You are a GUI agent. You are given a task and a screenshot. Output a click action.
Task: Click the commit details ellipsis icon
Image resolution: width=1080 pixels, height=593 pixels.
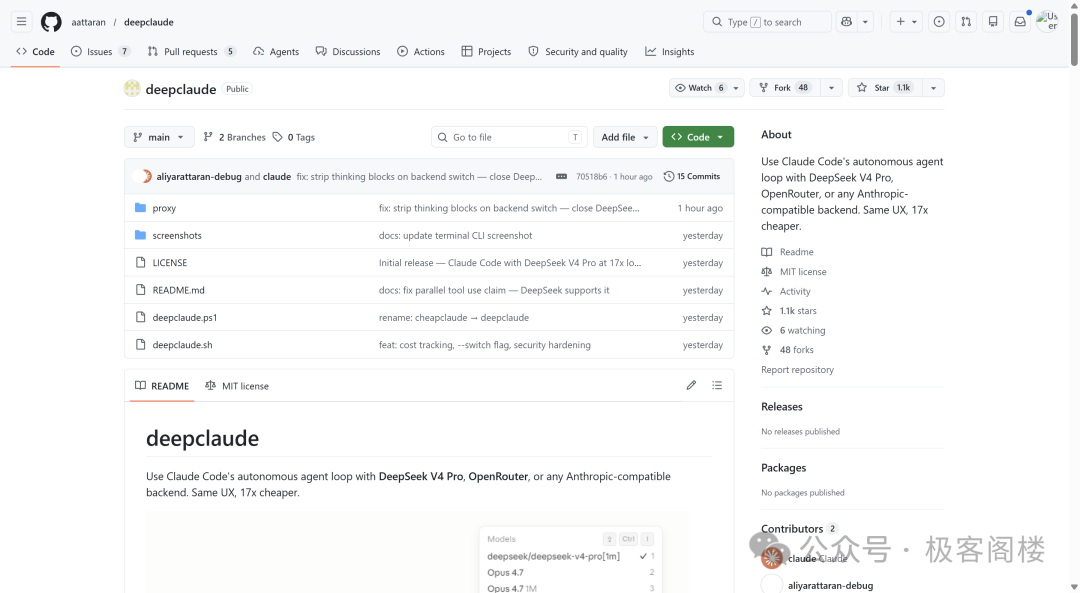[561, 176]
